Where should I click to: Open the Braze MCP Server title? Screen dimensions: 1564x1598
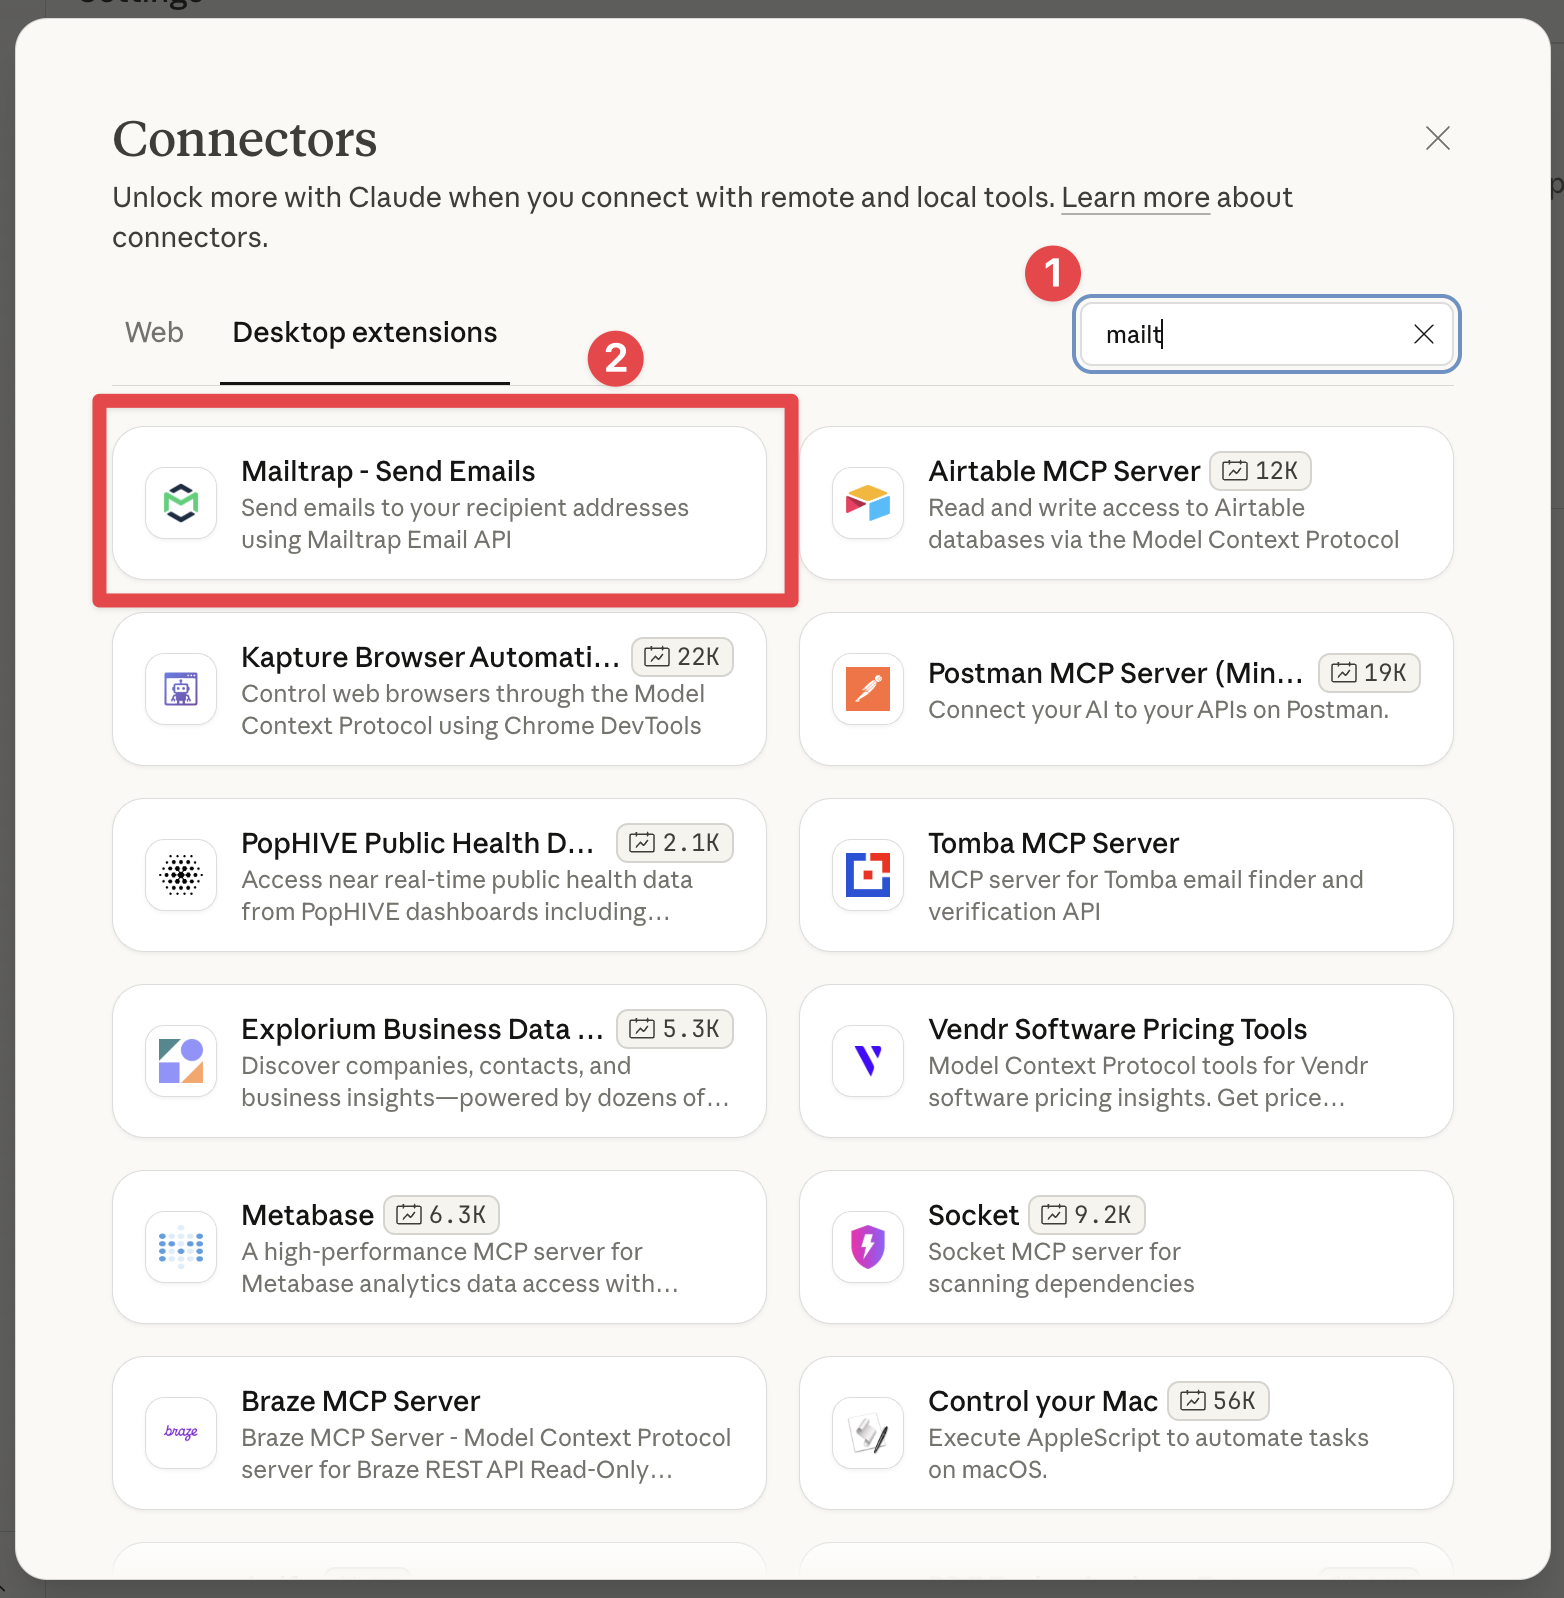point(361,1401)
